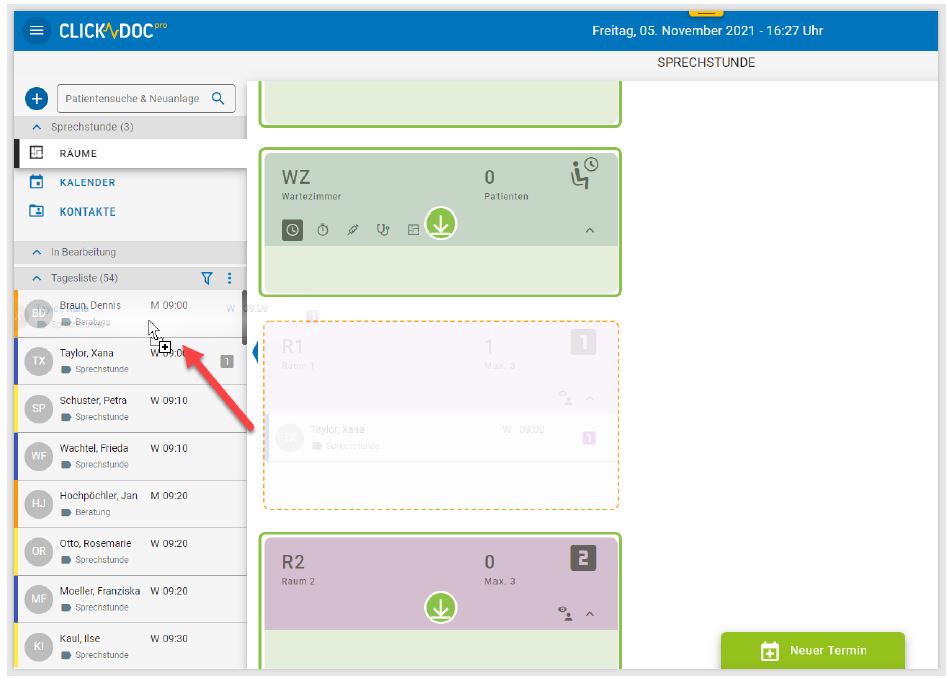Toggle the room layout icon in Wartezimmer
The height and width of the screenshot is (681, 948).
[413, 230]
